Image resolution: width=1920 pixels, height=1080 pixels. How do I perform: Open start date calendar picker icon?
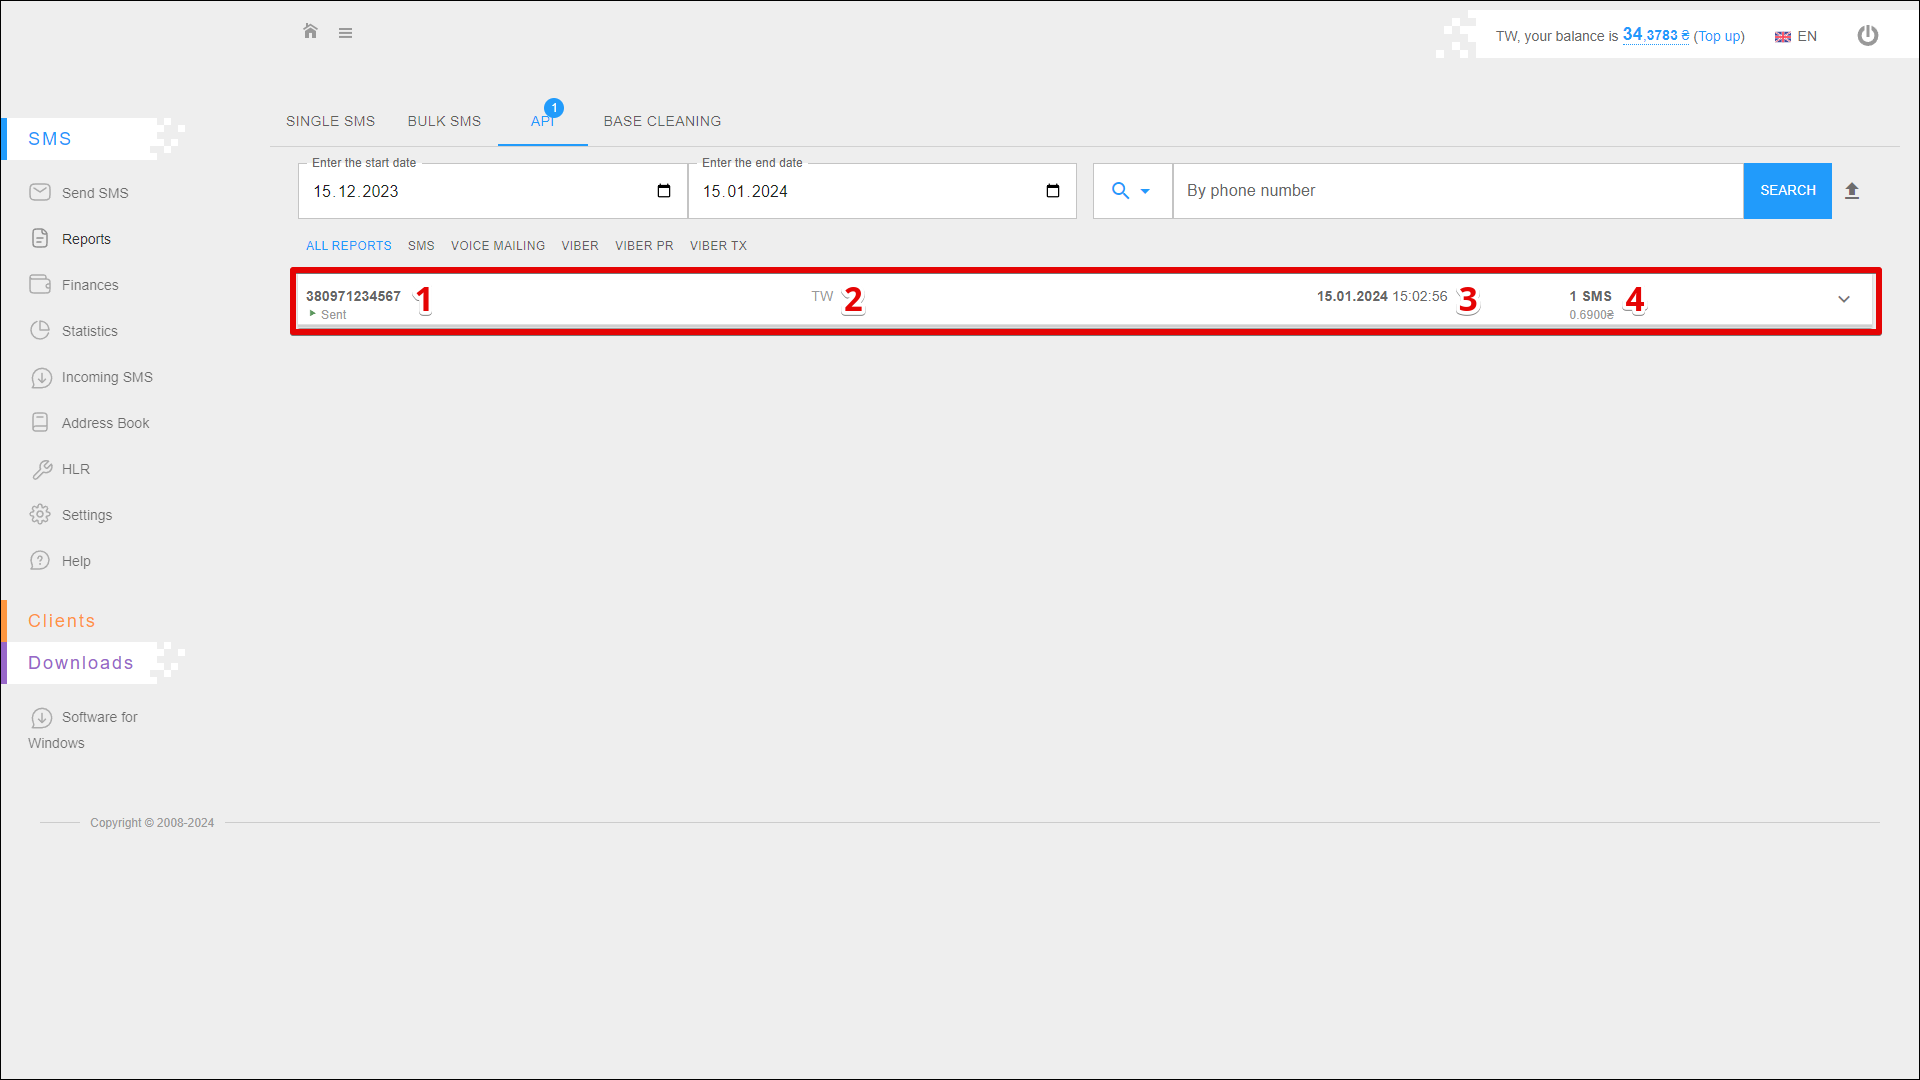click(x=664, y=191)
